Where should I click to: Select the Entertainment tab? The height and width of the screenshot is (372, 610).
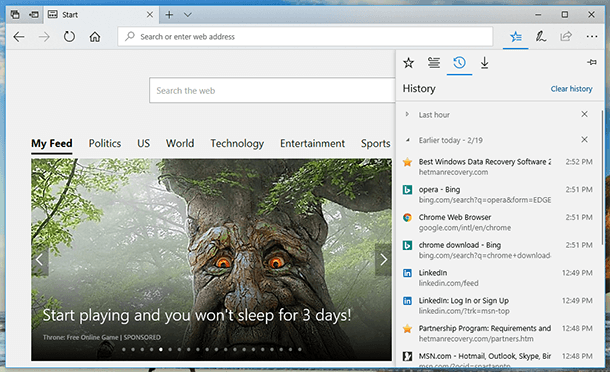click(x=312, y=144)
